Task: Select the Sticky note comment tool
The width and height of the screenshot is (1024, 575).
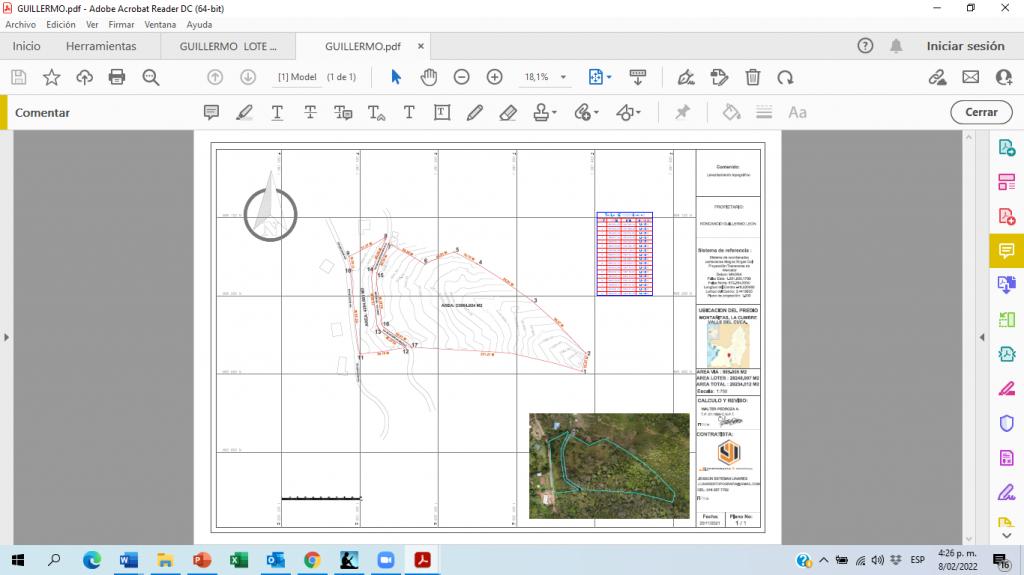Action: coord(211,112)
